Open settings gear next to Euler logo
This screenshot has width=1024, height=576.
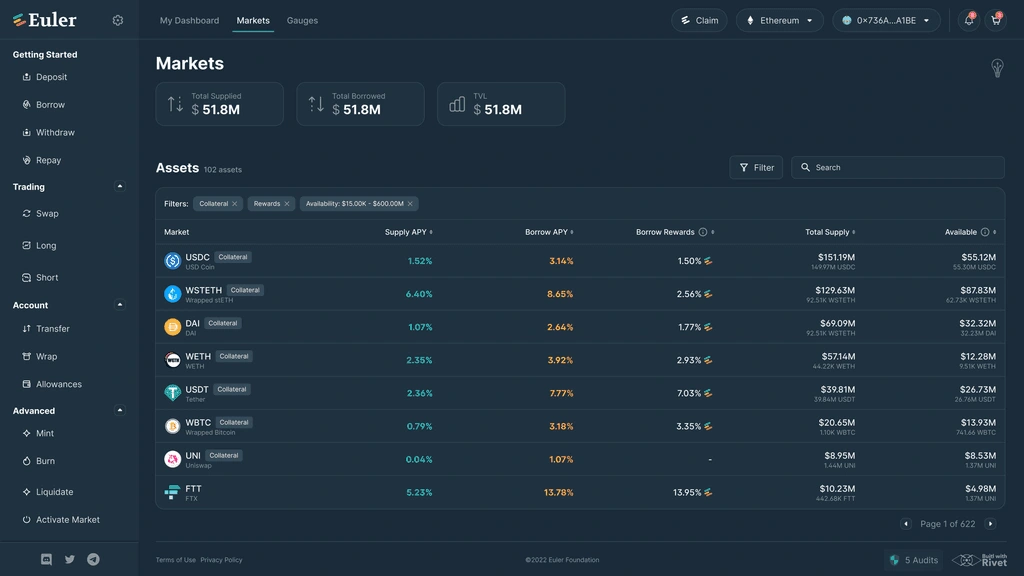(118, 20)
